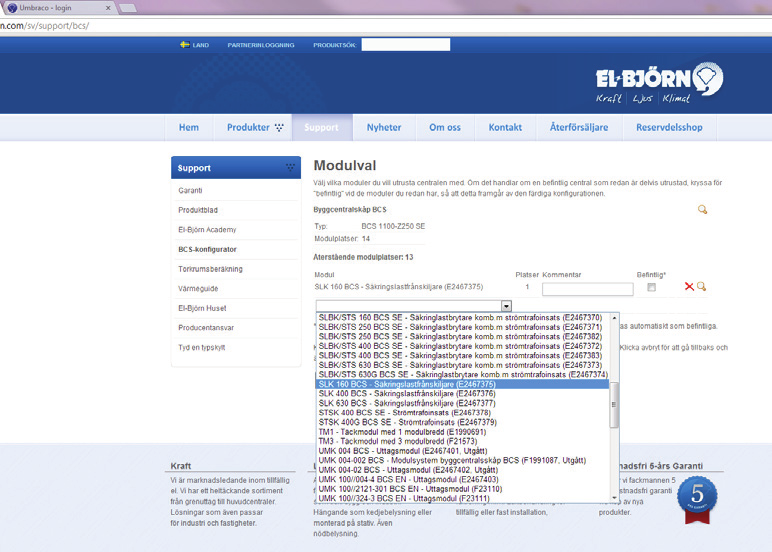Open El-Björn Academy in the sidebar
772x552 pixels.
click(207, 230)
